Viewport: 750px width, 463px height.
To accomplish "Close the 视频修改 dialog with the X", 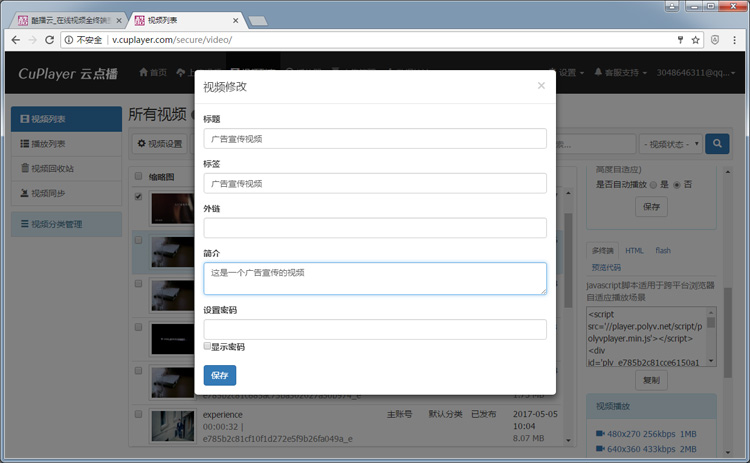I will [541, 86].
